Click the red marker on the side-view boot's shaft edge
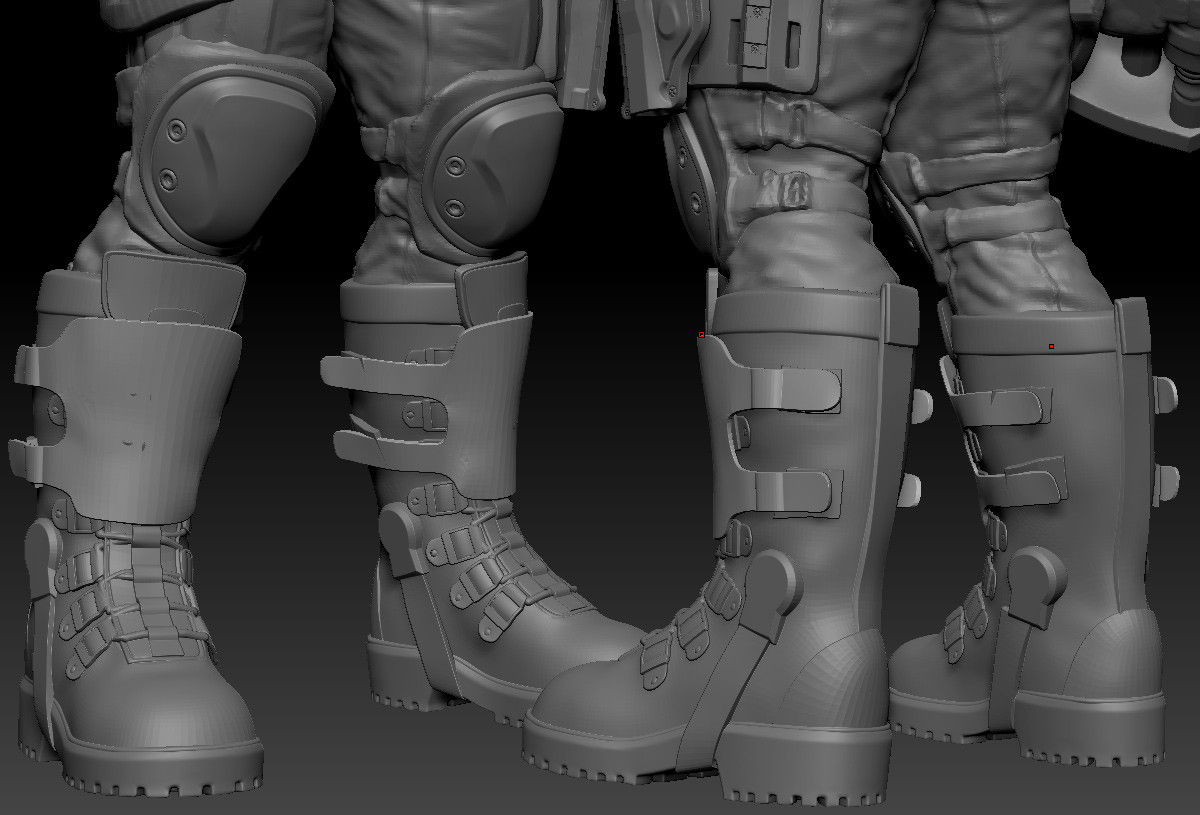Viewport: 1200px width, 815px height. 702,335
